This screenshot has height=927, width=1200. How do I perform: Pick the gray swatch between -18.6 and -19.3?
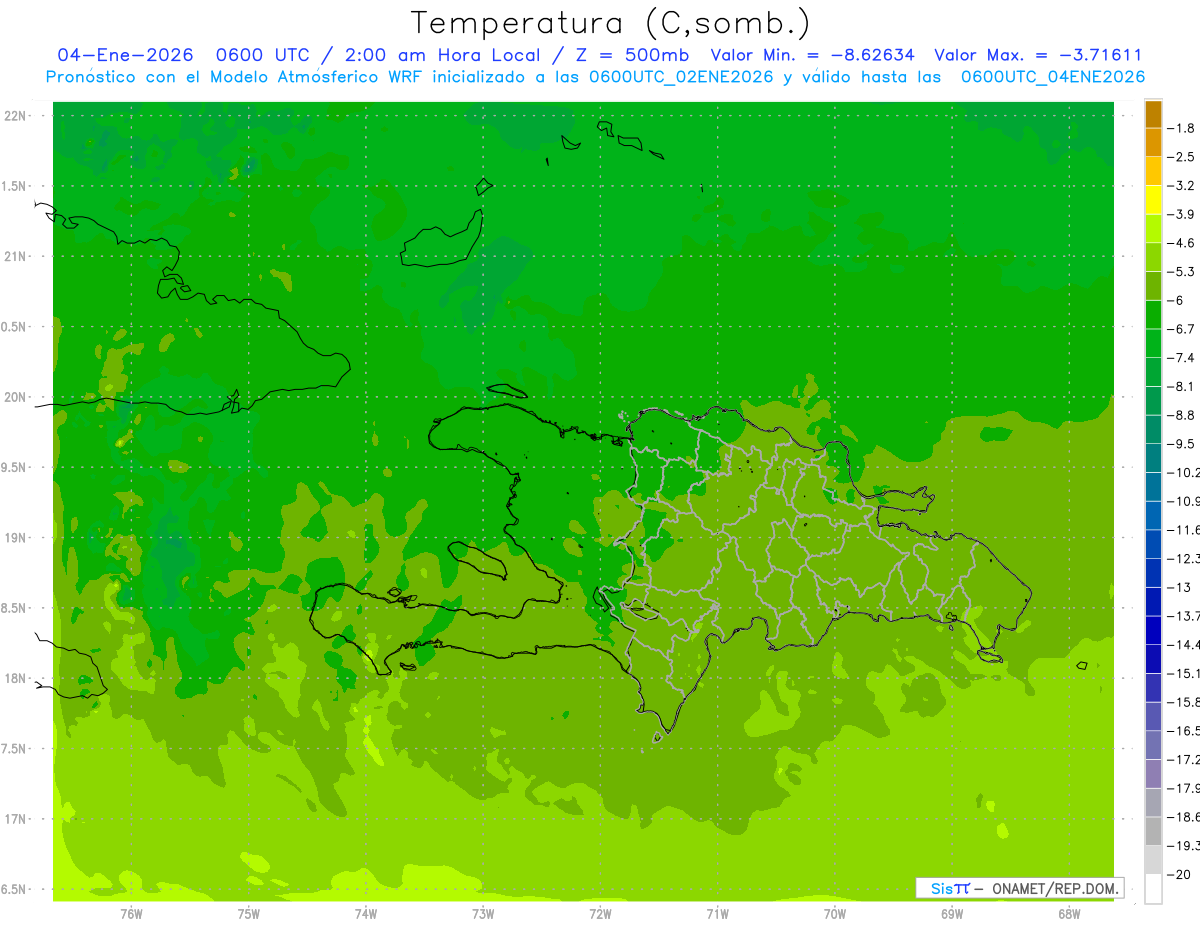pos(1153,832)
